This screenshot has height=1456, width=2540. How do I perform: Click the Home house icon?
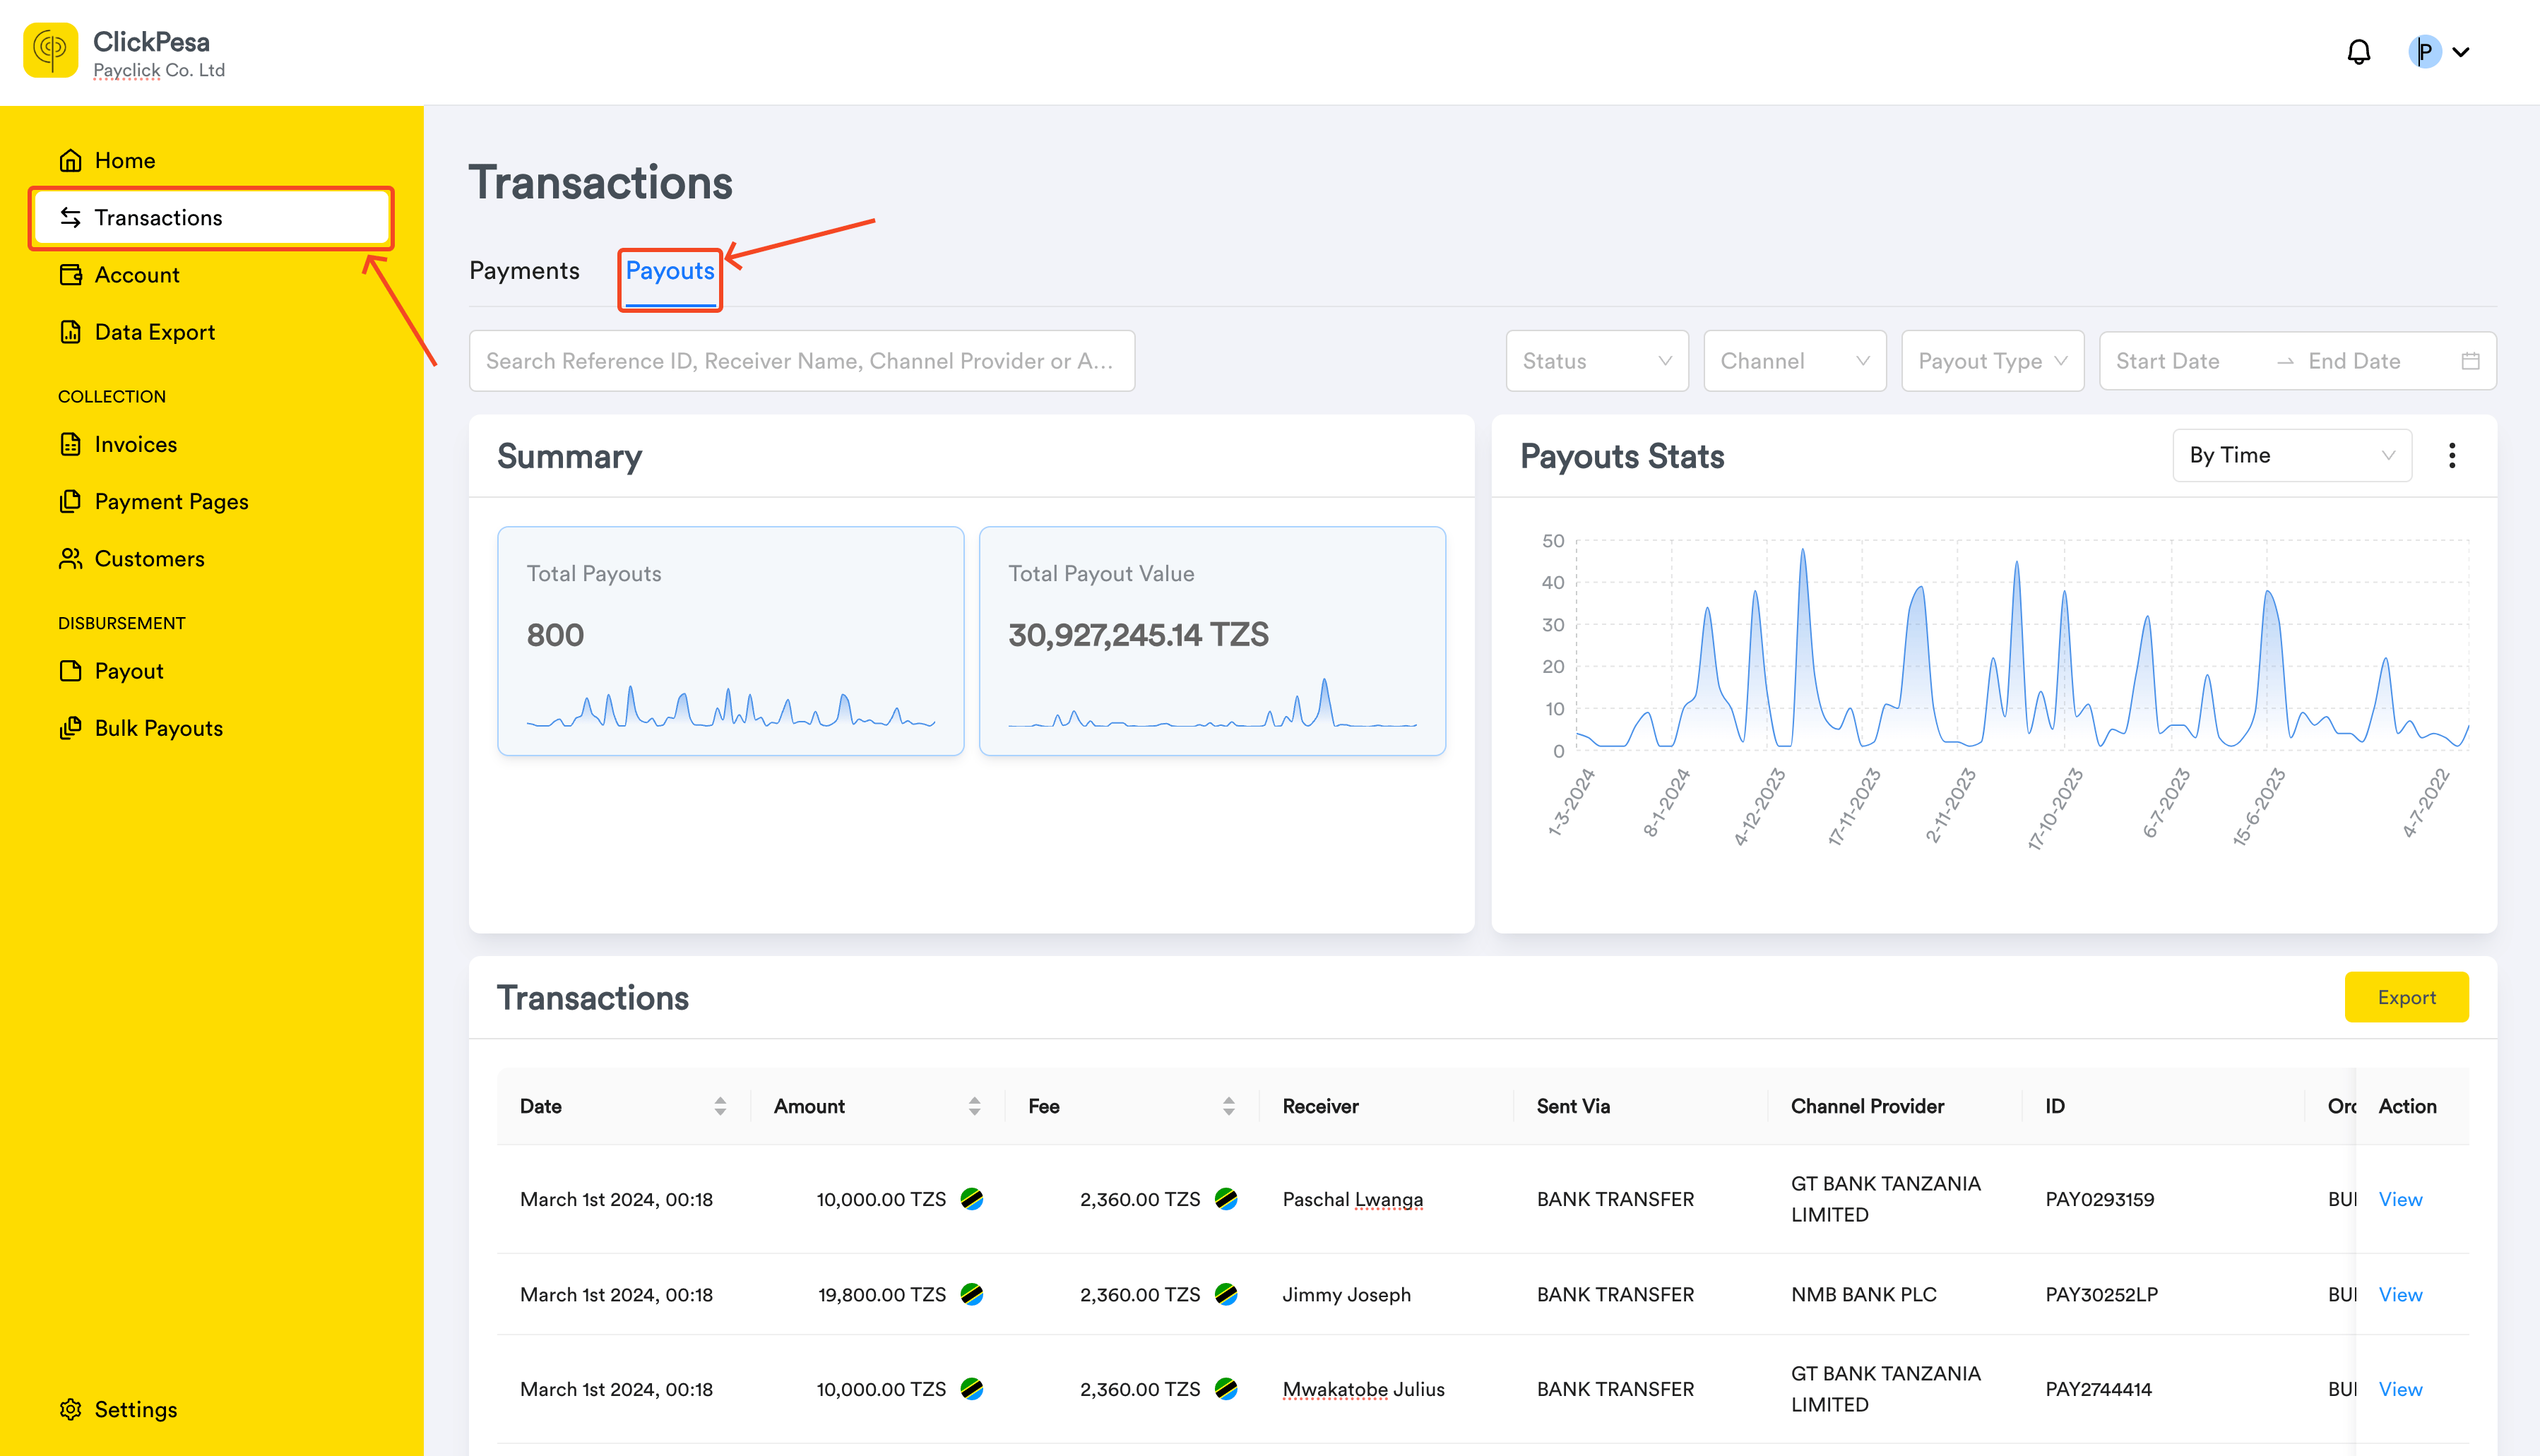tap(70, 160)
